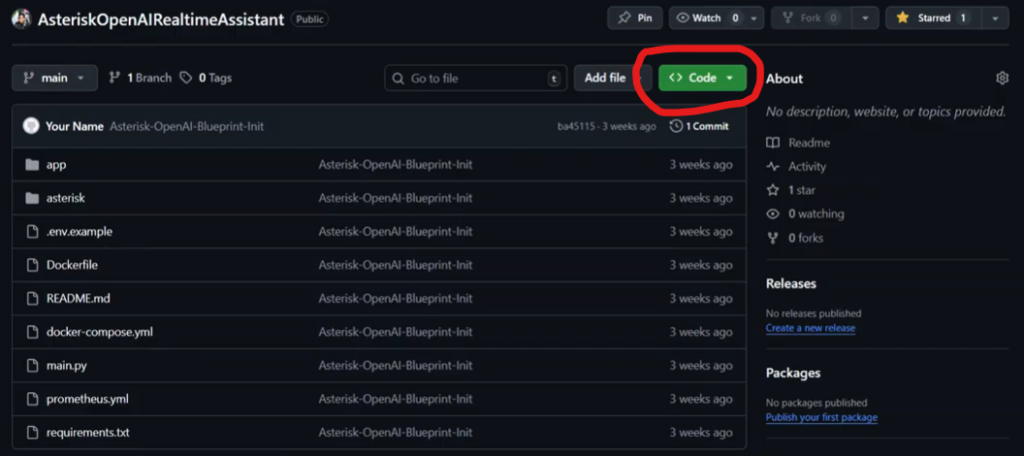Expand the star lists dropdown arrow

pyautogui.click(x=994, y=18)
